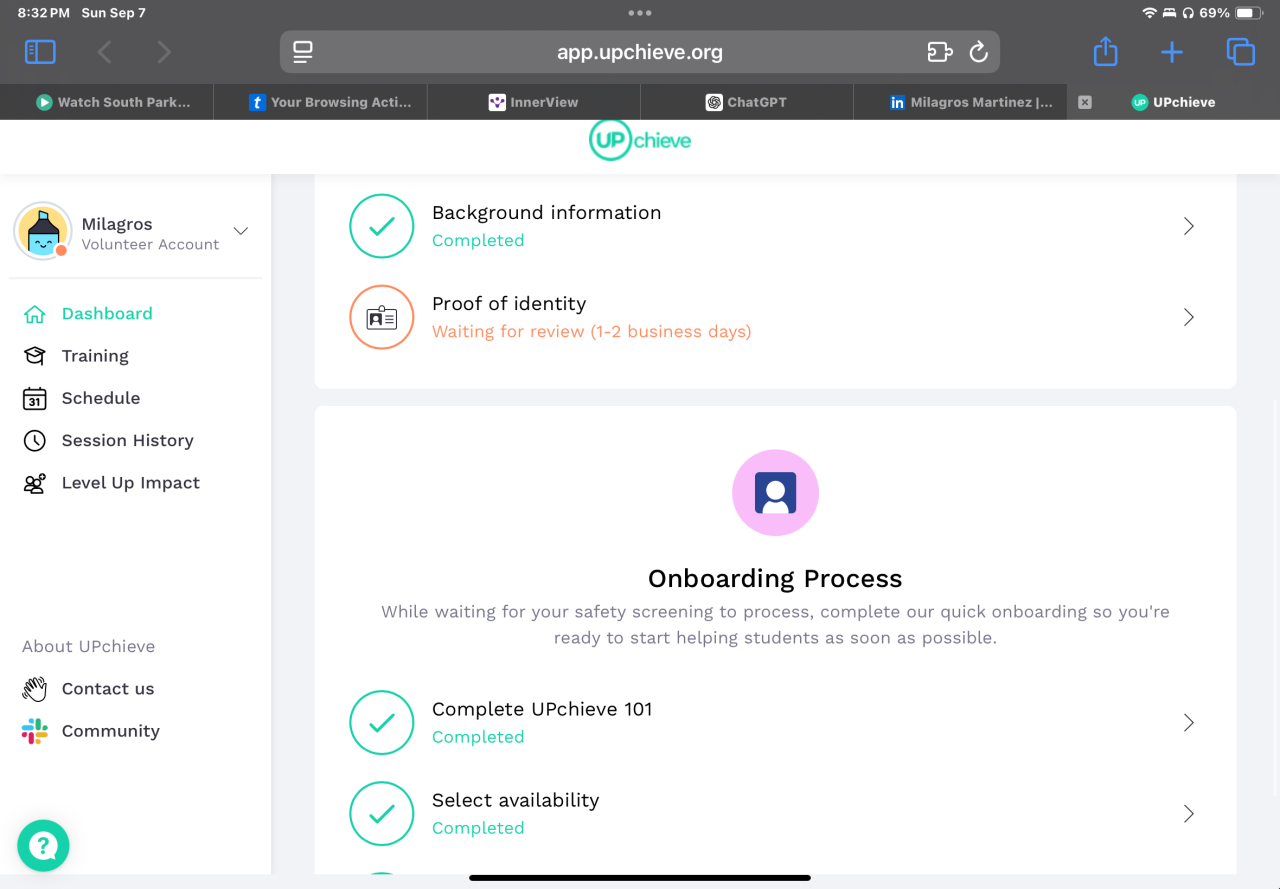Click the Onboarding Process heading
Screen dimensions: 1280x889
click(x=775, y=579)
